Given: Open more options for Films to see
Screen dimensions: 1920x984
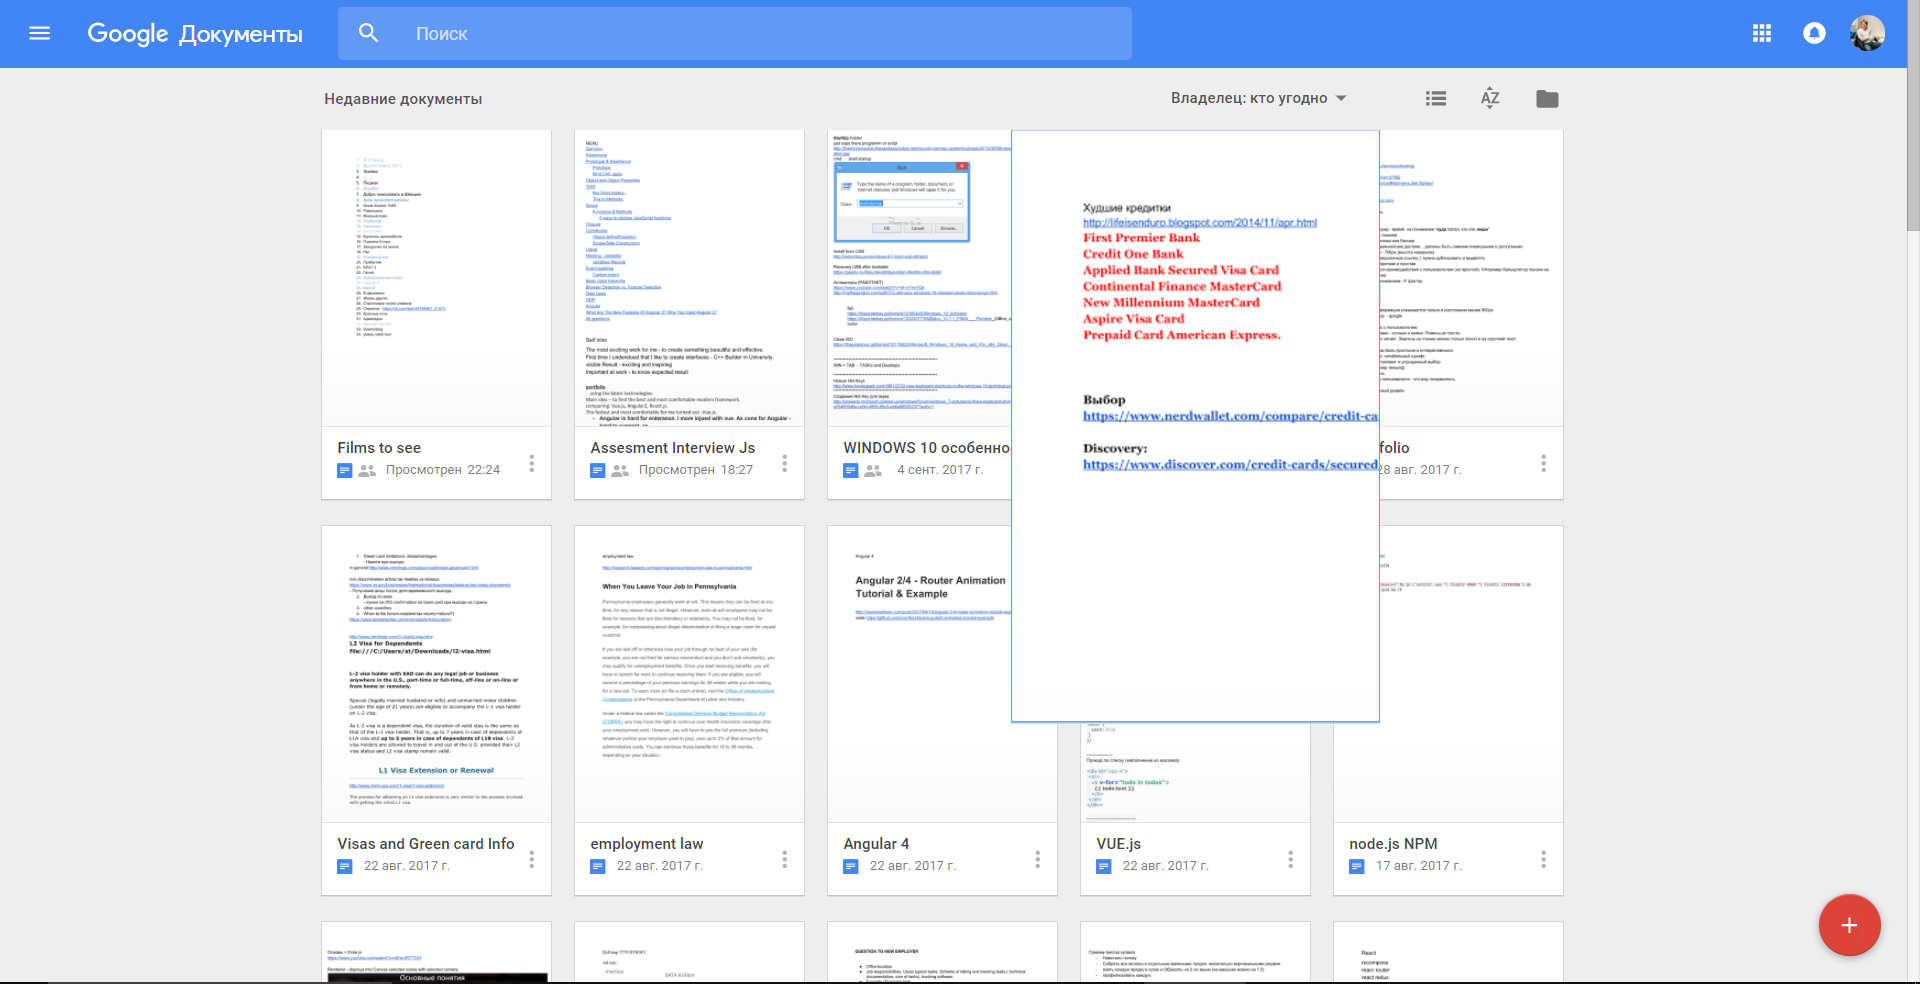Looking at the screenshot, I should point(531,463).
